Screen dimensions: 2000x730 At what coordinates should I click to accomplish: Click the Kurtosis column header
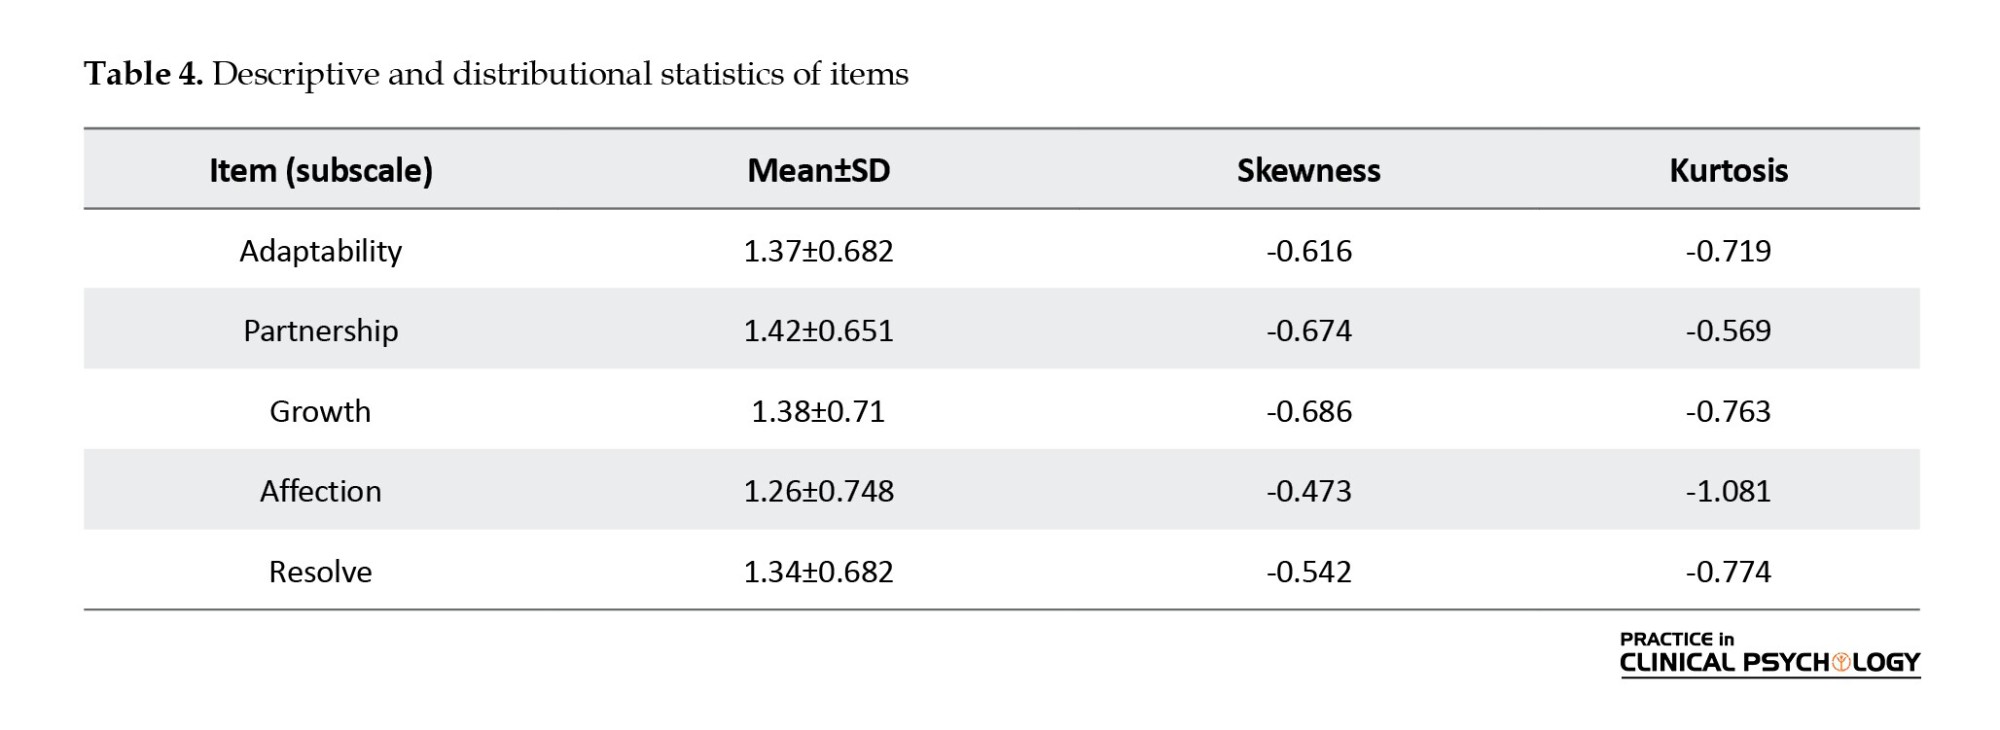[1728, 170]
